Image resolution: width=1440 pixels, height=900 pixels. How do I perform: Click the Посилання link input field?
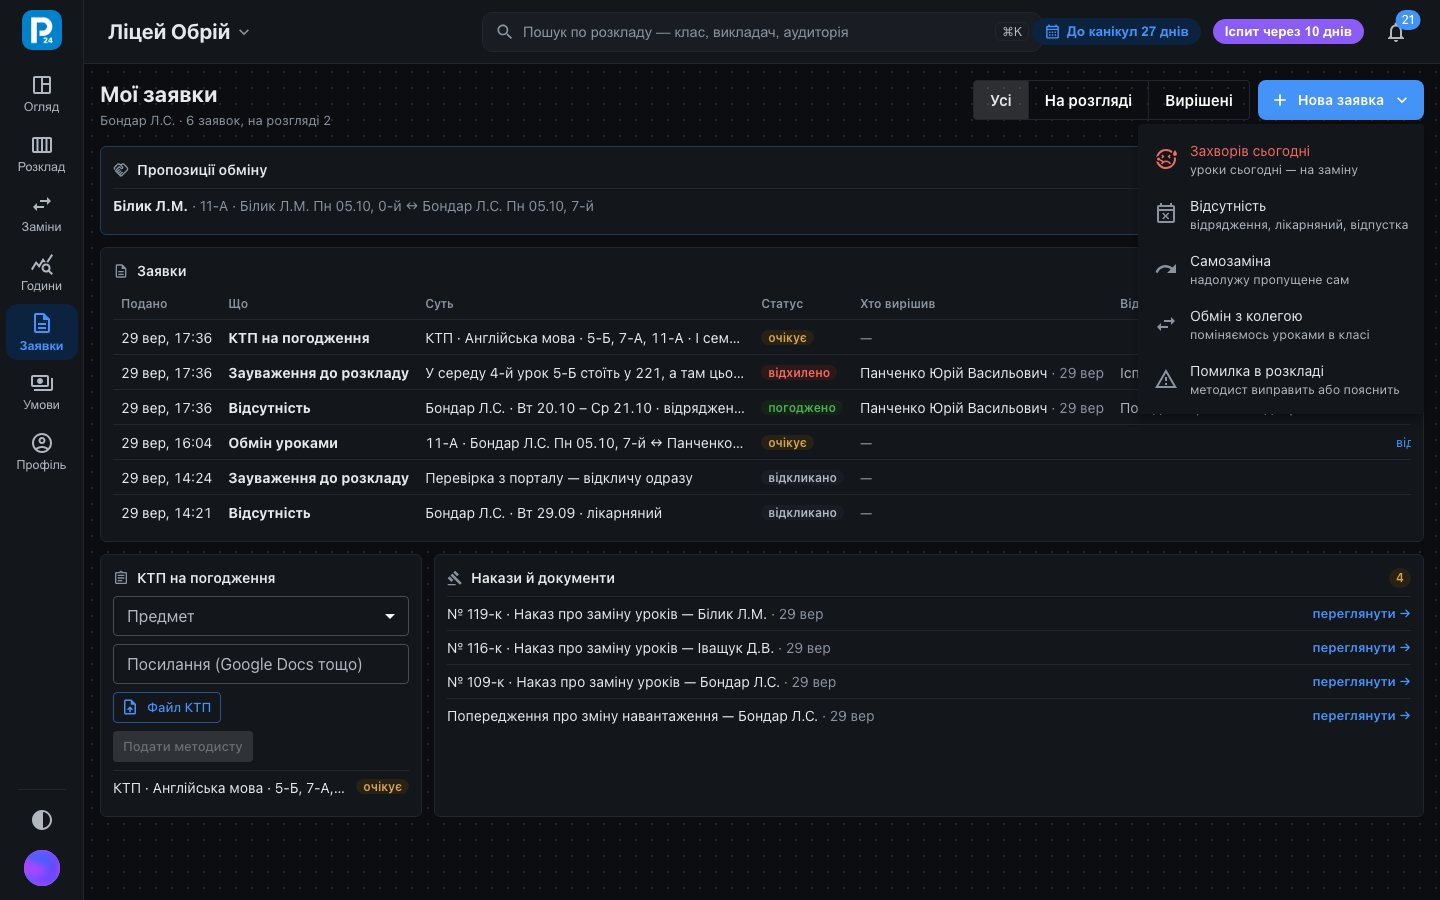pyautogui.click(x=261, y=664)
